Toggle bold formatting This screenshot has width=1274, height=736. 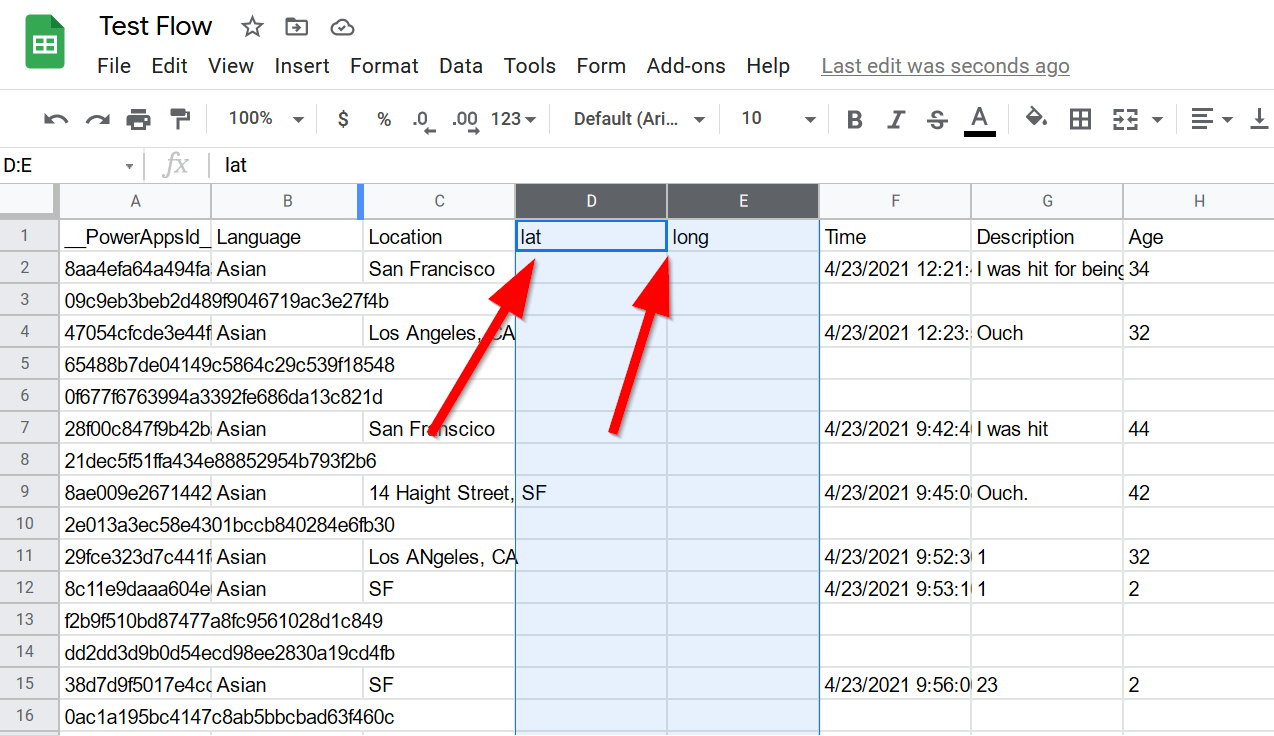pyautogui.click(x=854, y=120)
